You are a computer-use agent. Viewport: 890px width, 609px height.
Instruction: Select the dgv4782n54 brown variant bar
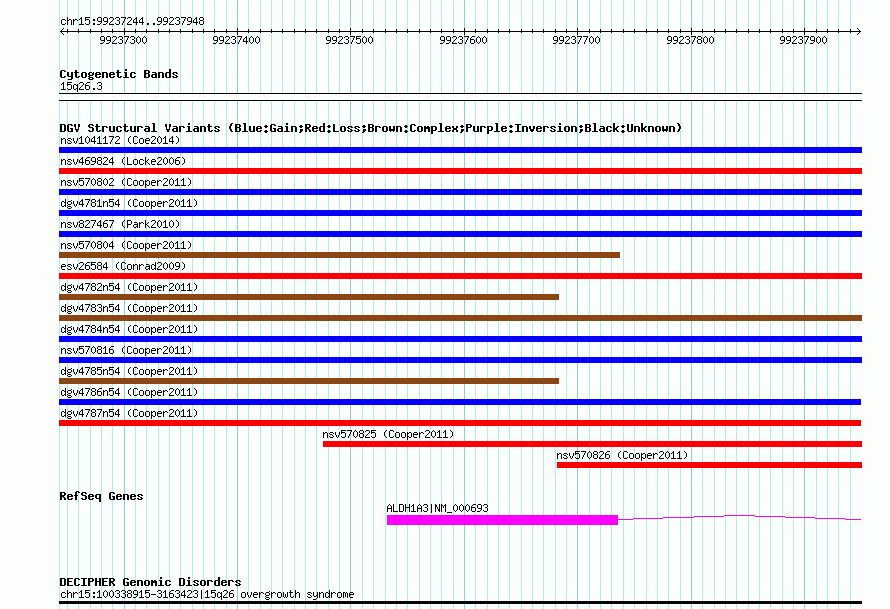[x=309, y=297]
